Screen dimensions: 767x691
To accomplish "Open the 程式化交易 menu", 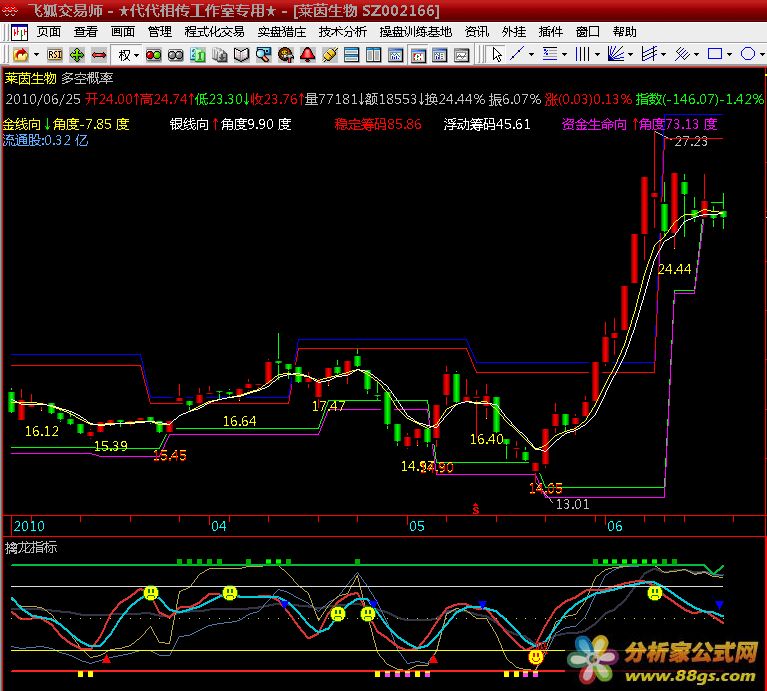I will click(x=214, y=32).
